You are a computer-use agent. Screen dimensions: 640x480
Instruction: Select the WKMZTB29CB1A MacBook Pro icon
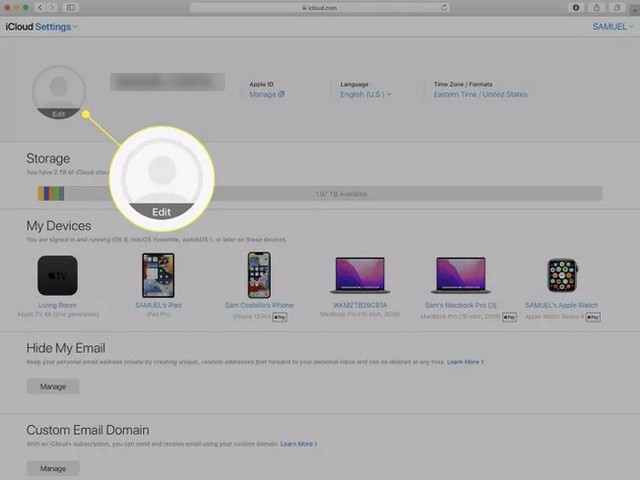click(x=359, y=275)
